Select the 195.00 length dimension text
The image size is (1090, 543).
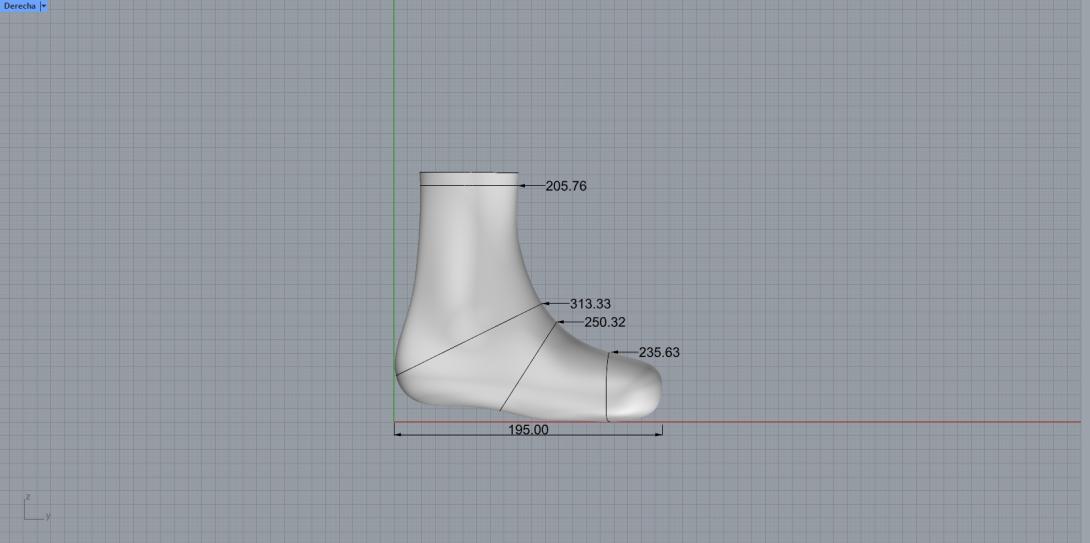(x=528, y=430)
